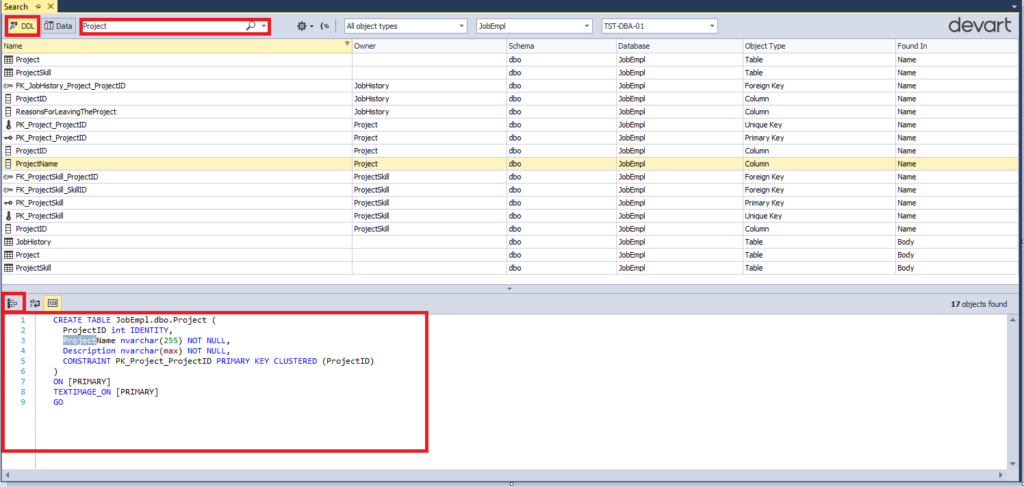Select the first Project table row
The height and width of the screenshot is (487, 1024).
pyautogui.click(x=511, y=59)
